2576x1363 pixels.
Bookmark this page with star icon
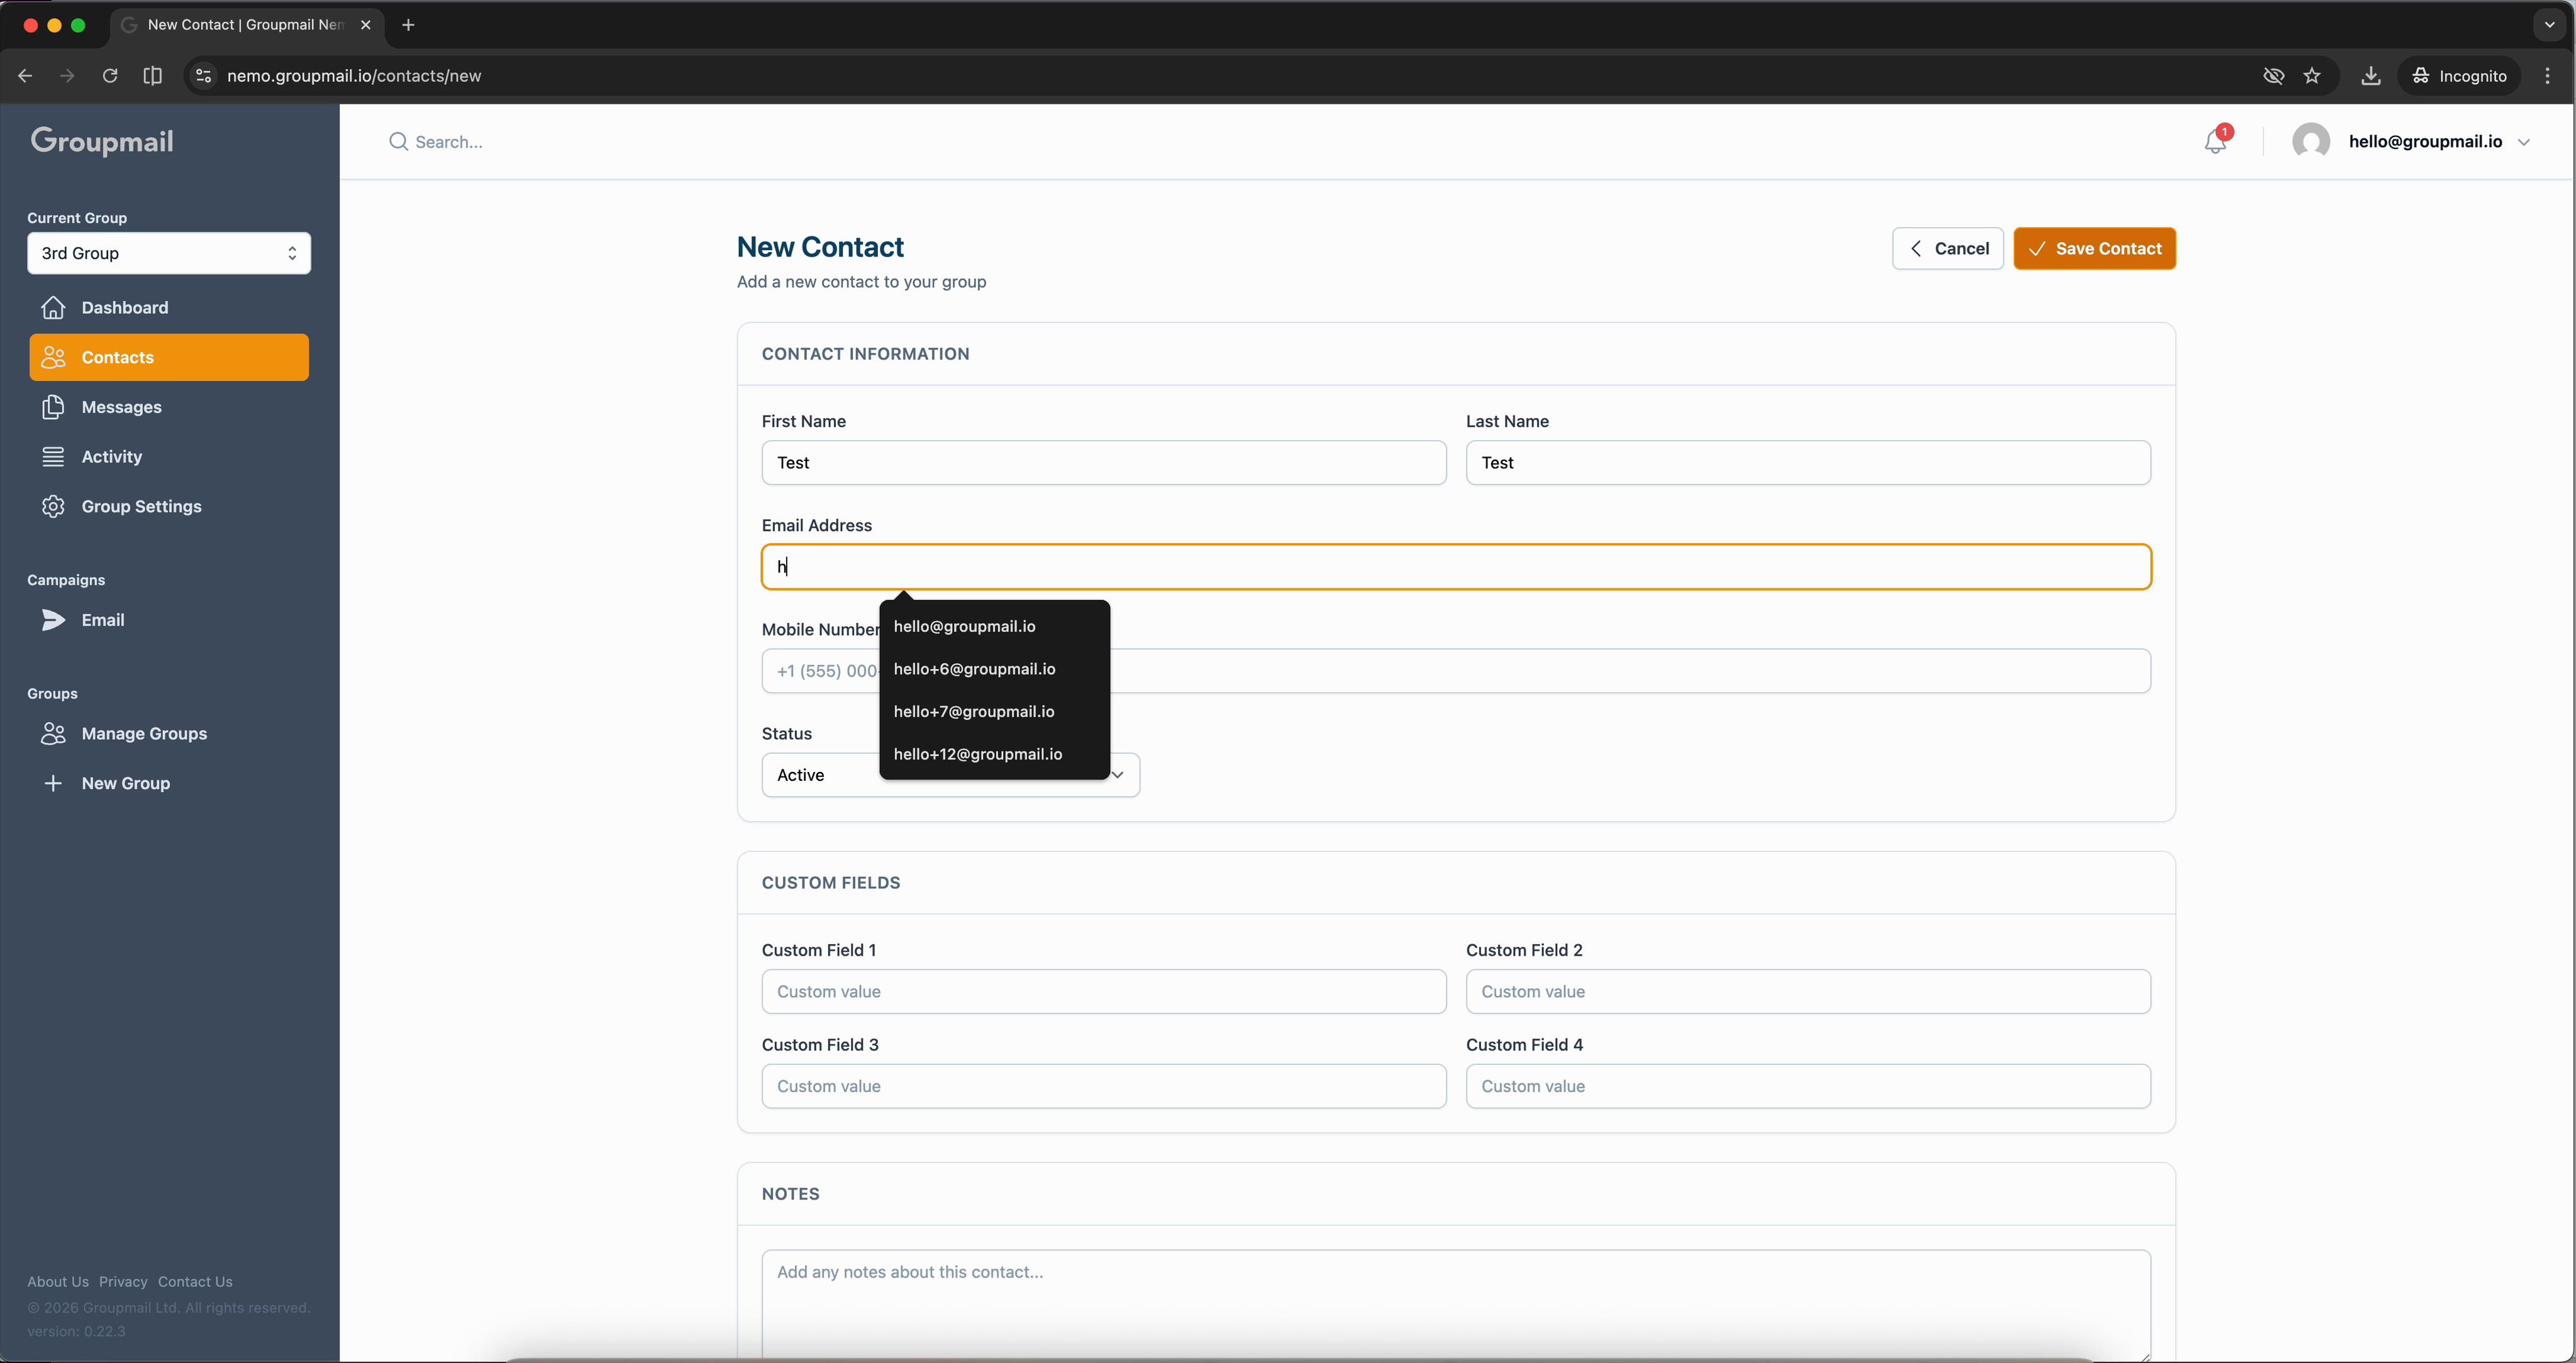(x=2312, y=76)
